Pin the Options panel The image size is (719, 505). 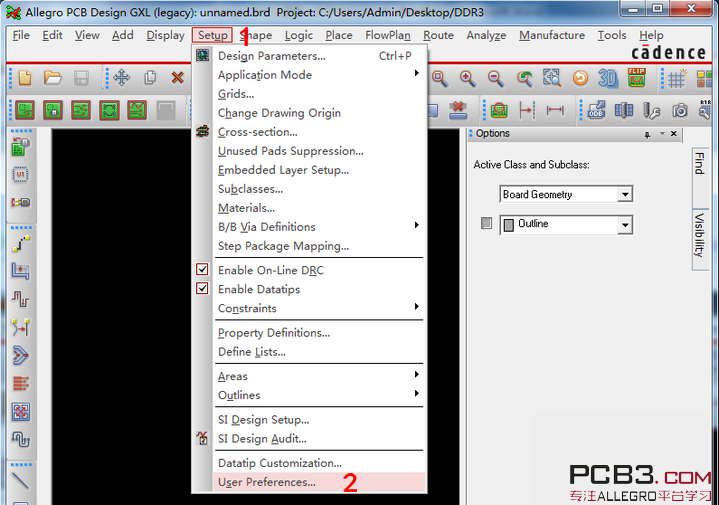647,134
